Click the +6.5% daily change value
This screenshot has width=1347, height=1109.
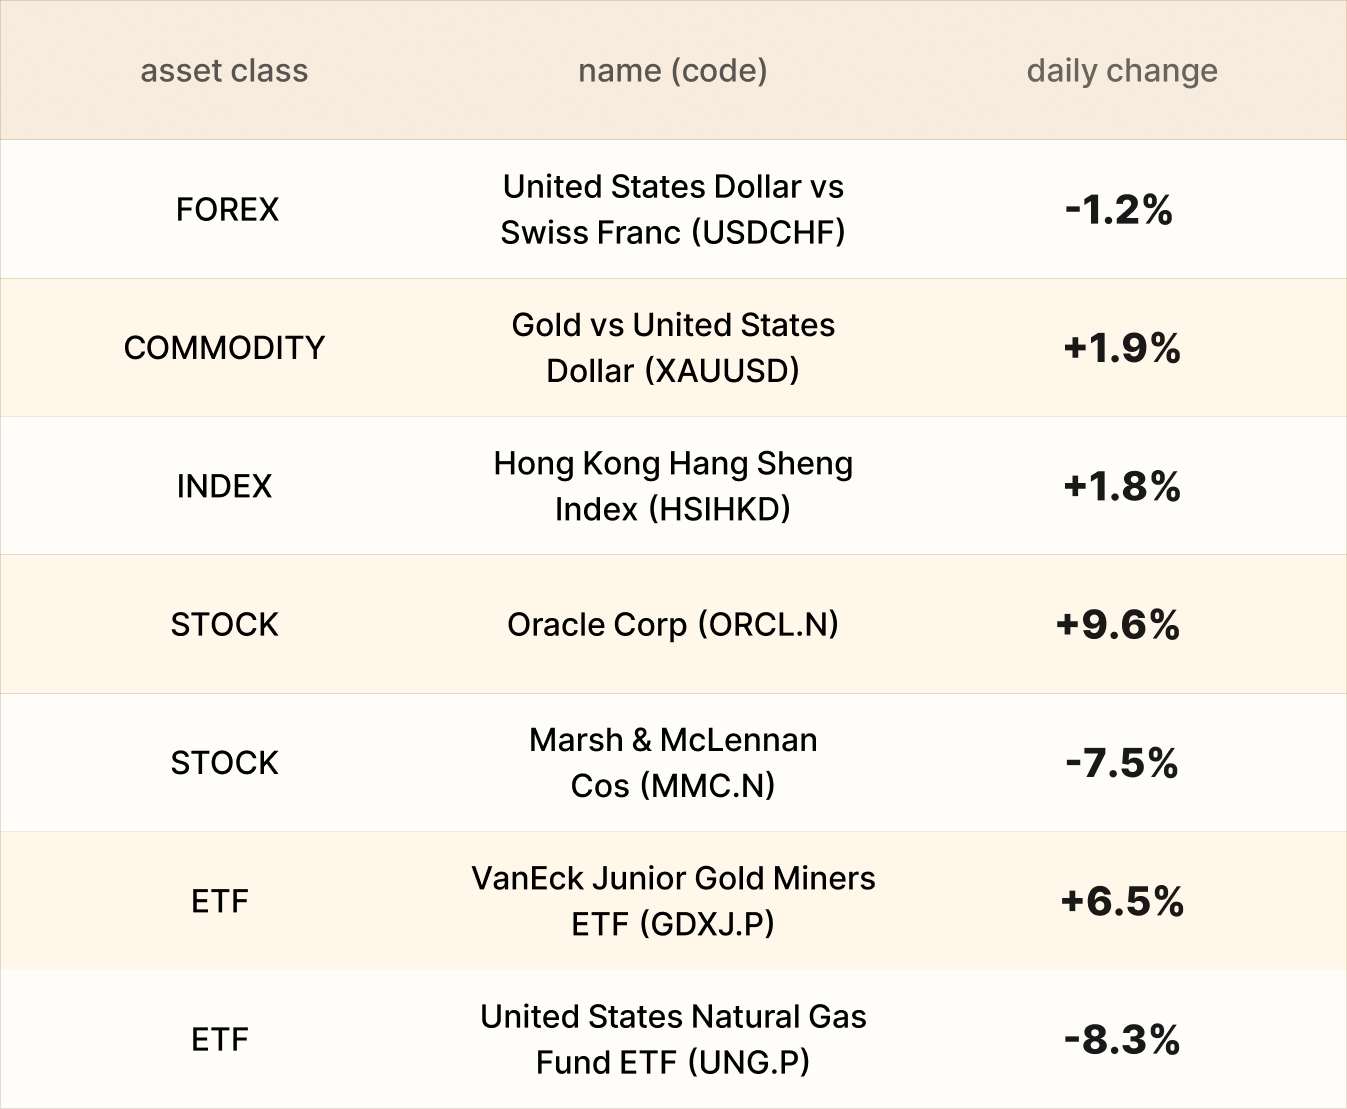[1122, 902]
